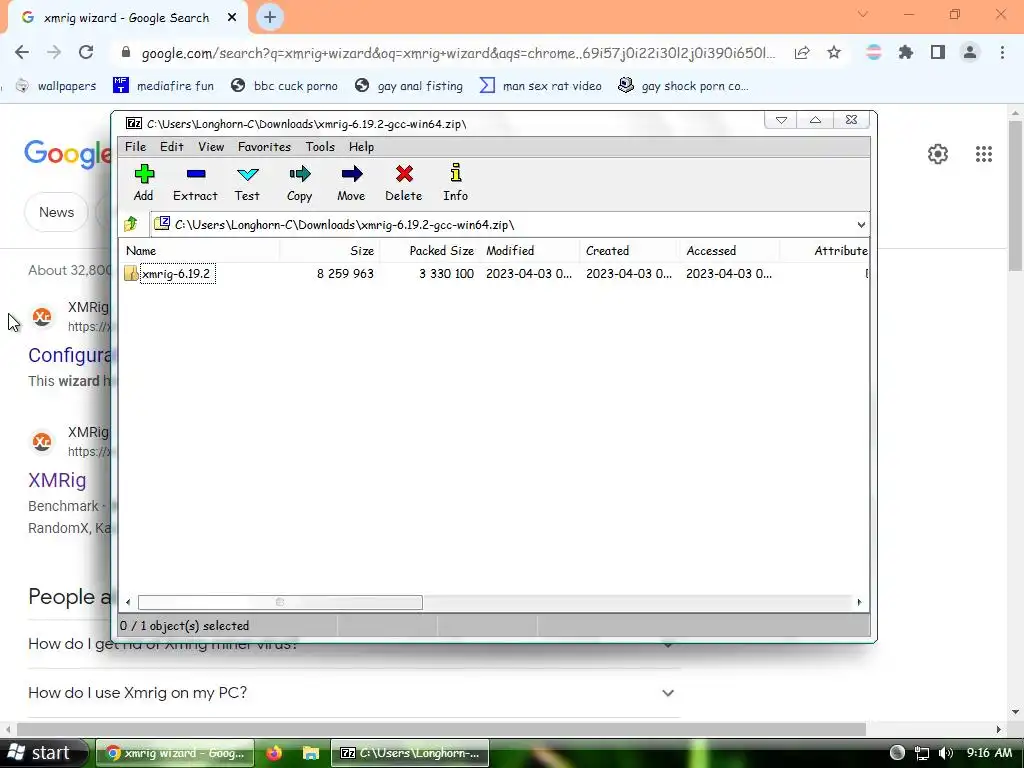Open the Google apps grid
Image resolution: width=1024 pixels, height=768 pixels.
click(x=984, y=154)
